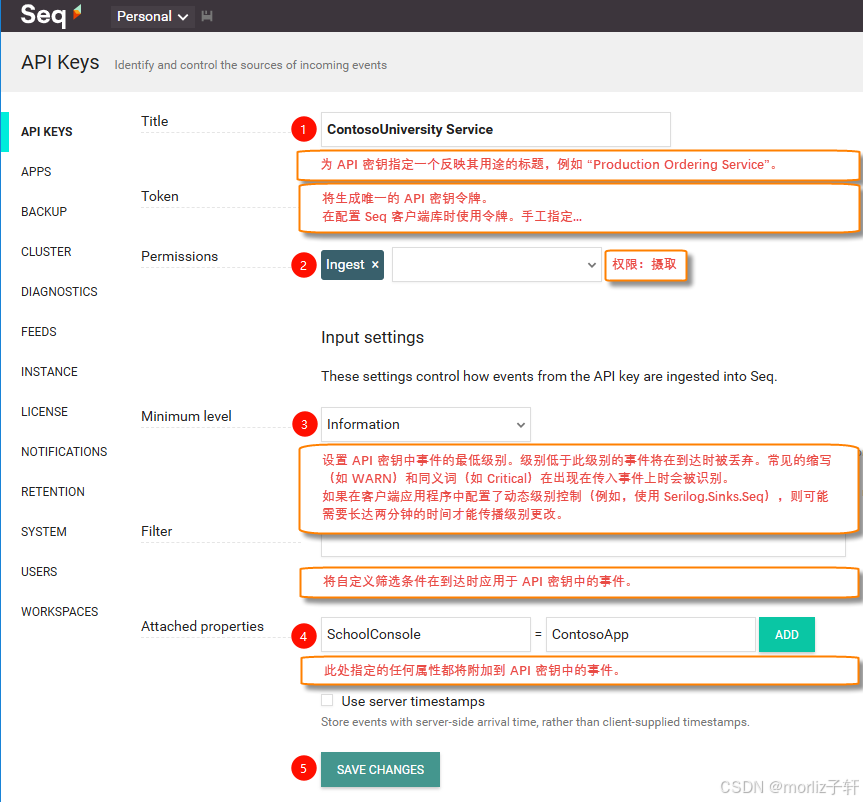Open NOTIFICATIONS settings
863x802 pixels.
click(x=64, y=452)
